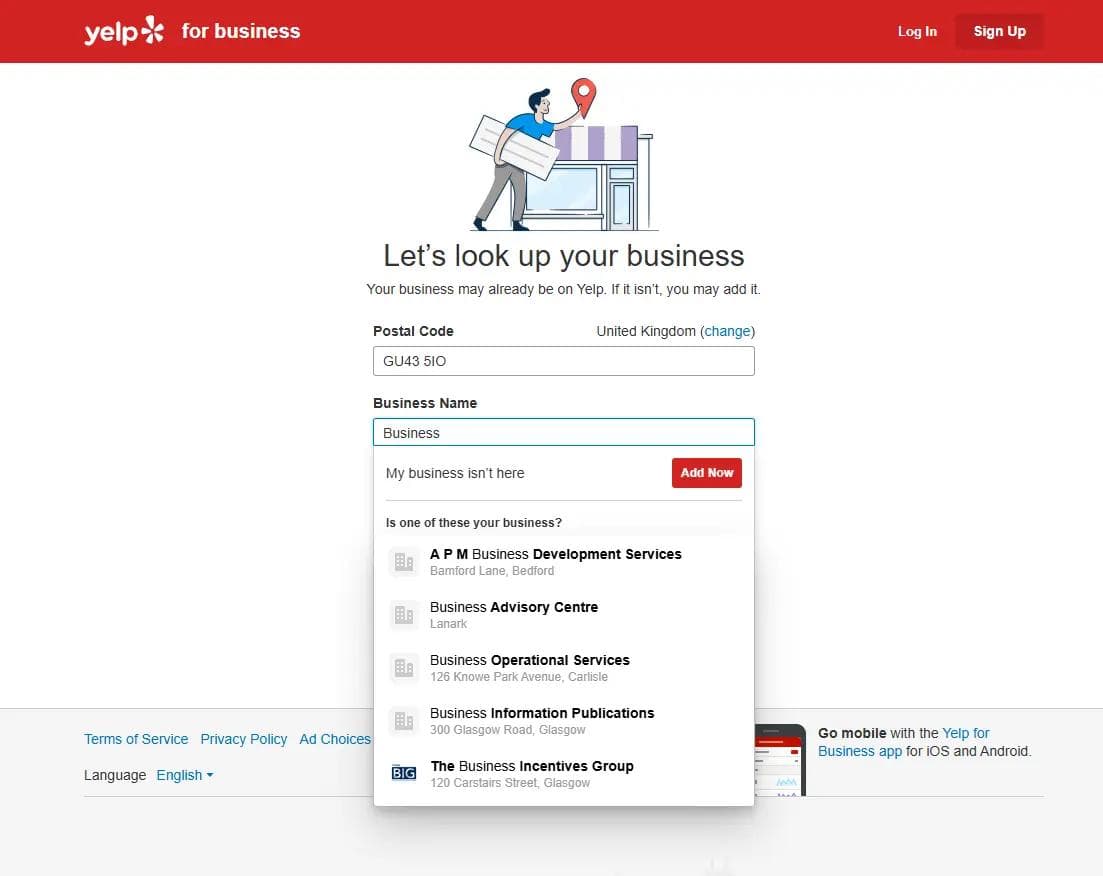
Task: Open Ad Choices link
Action: click(335, 739)
